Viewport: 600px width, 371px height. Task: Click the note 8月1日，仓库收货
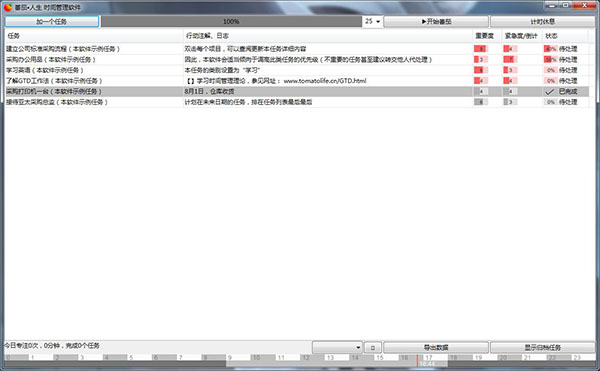[x=209, y=92]
